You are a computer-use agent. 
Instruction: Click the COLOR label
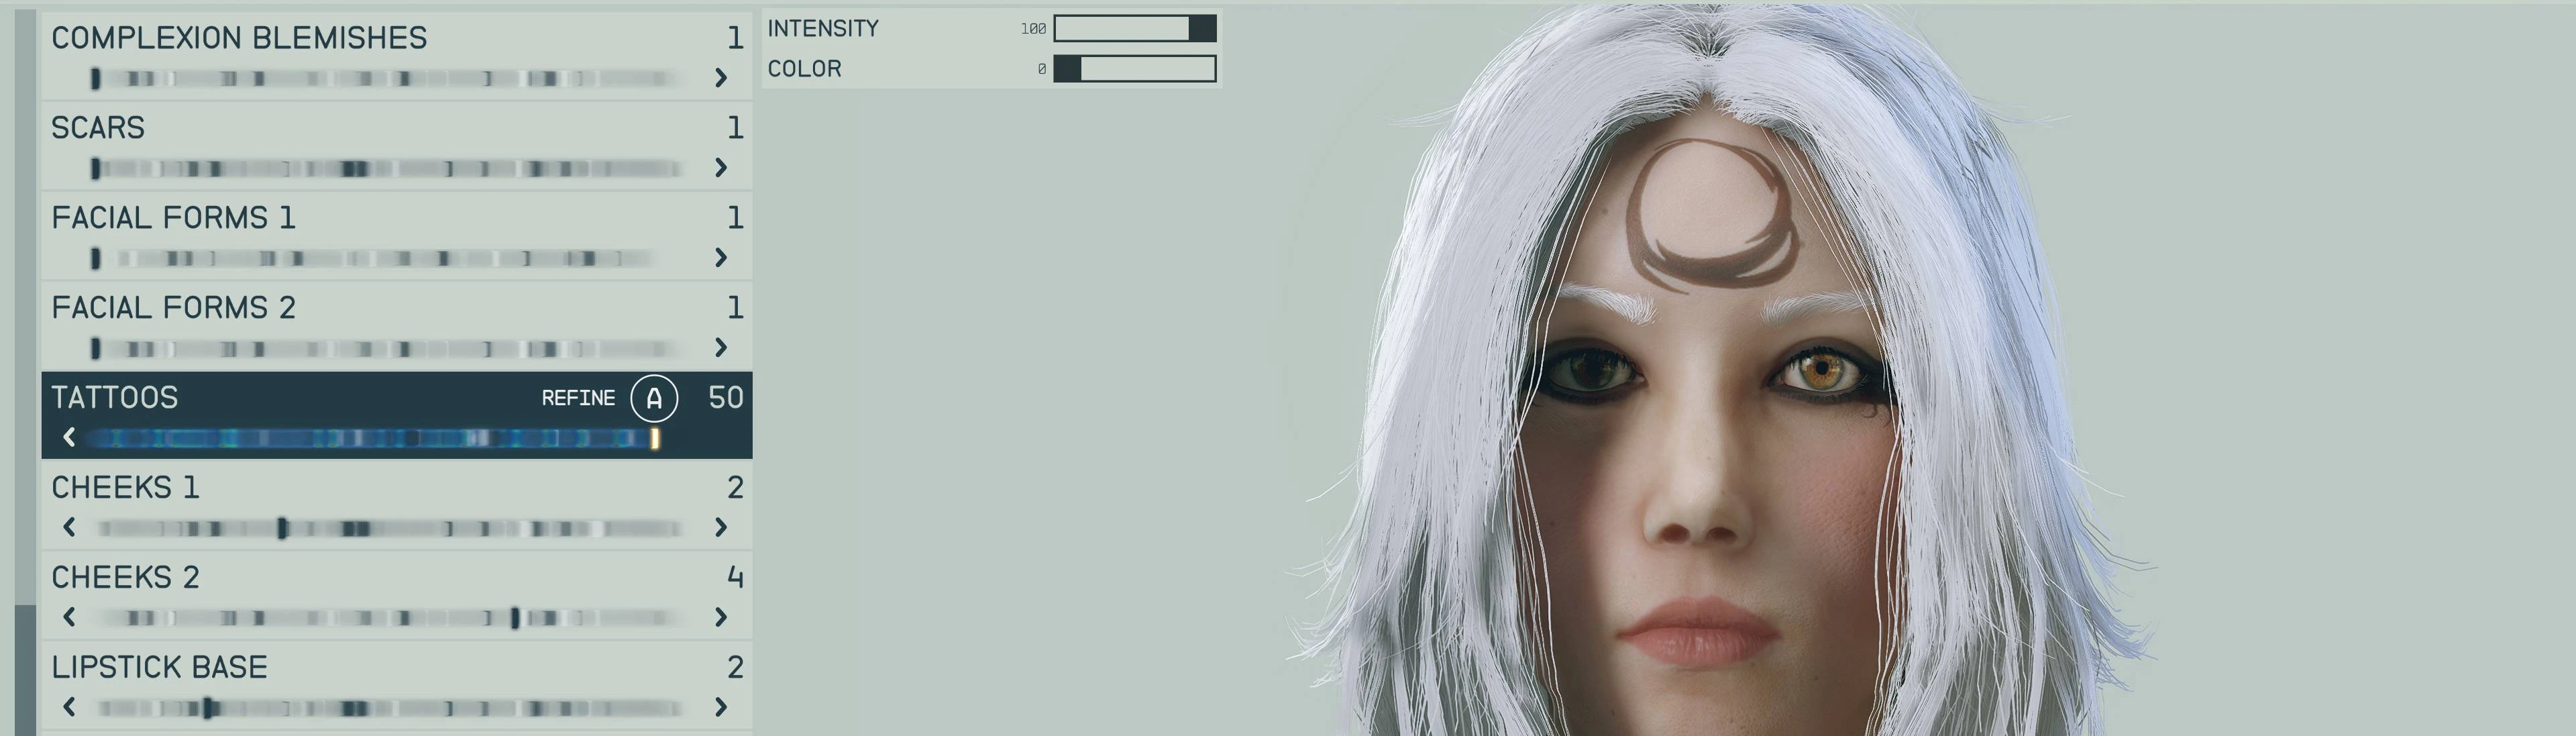(804, 69)
